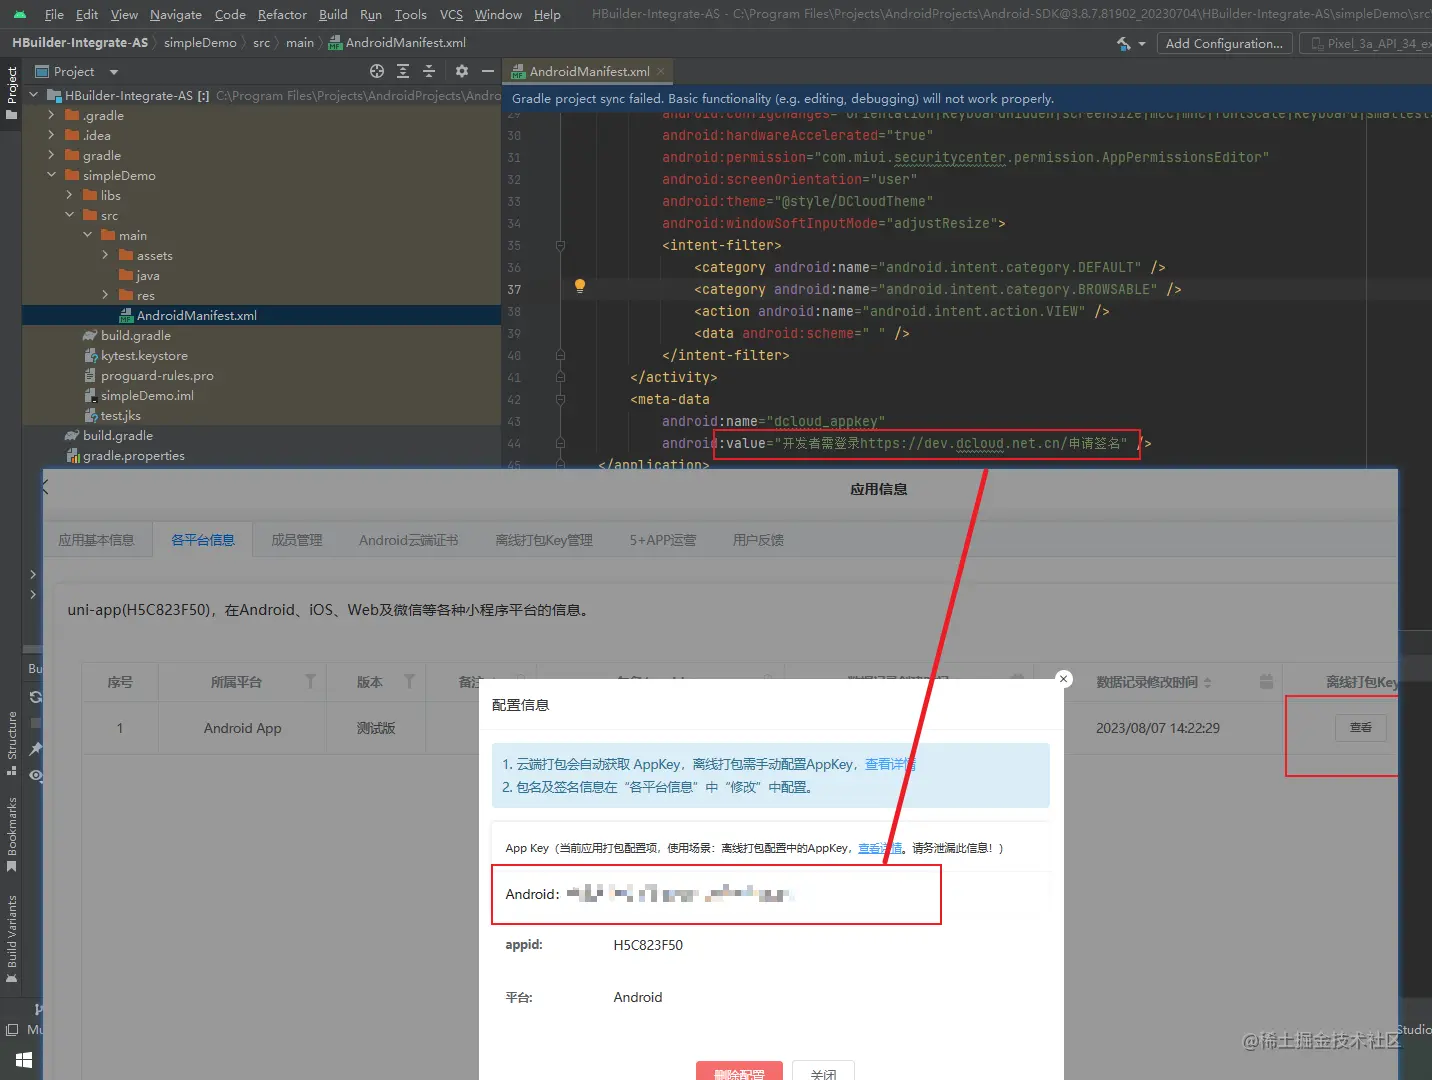Click the pin icon in Build panel
This screenshot has width=1432, height=1080.
pyautogui.click(x=36, y=749)
